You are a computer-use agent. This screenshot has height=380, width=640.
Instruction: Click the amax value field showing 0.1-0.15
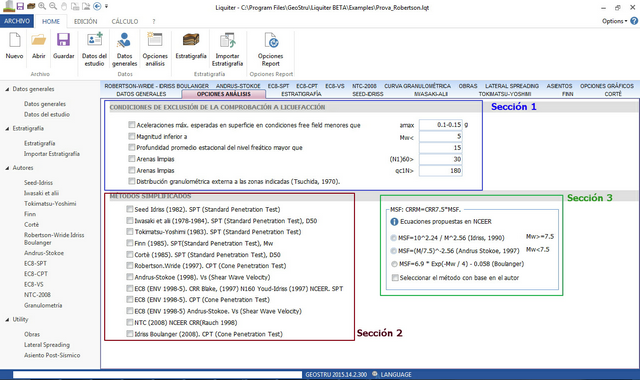(x=440, y=125)
